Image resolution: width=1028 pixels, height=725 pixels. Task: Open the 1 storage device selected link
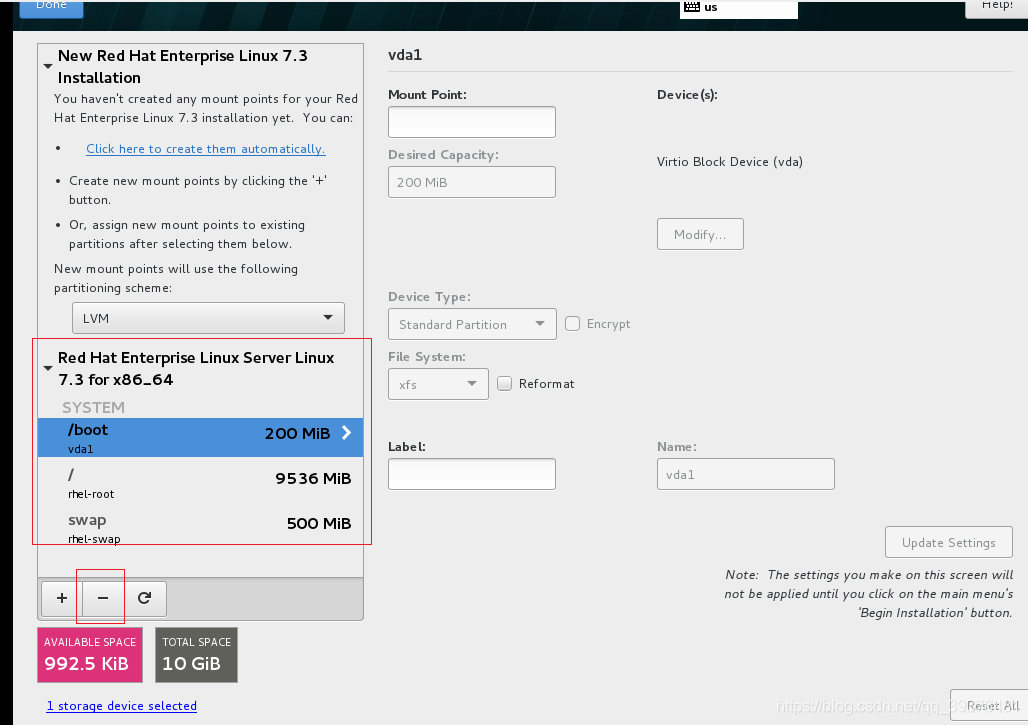(121, 706)
